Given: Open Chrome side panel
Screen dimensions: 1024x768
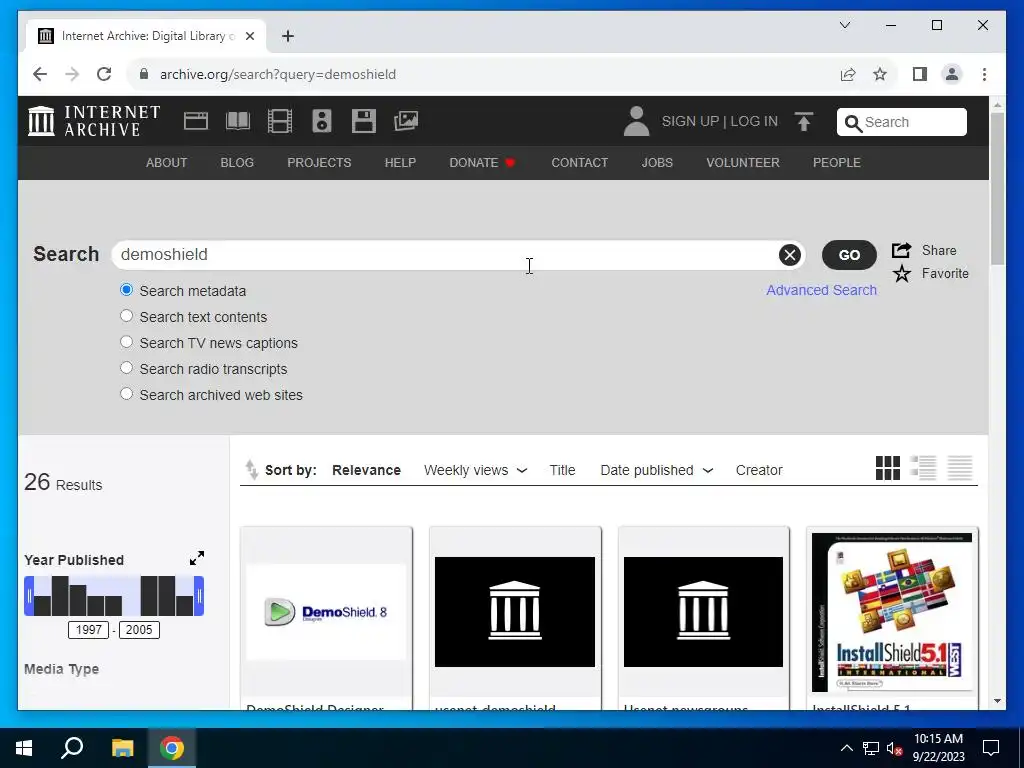Looking at the screenshot, I should (x=920, y=74).
